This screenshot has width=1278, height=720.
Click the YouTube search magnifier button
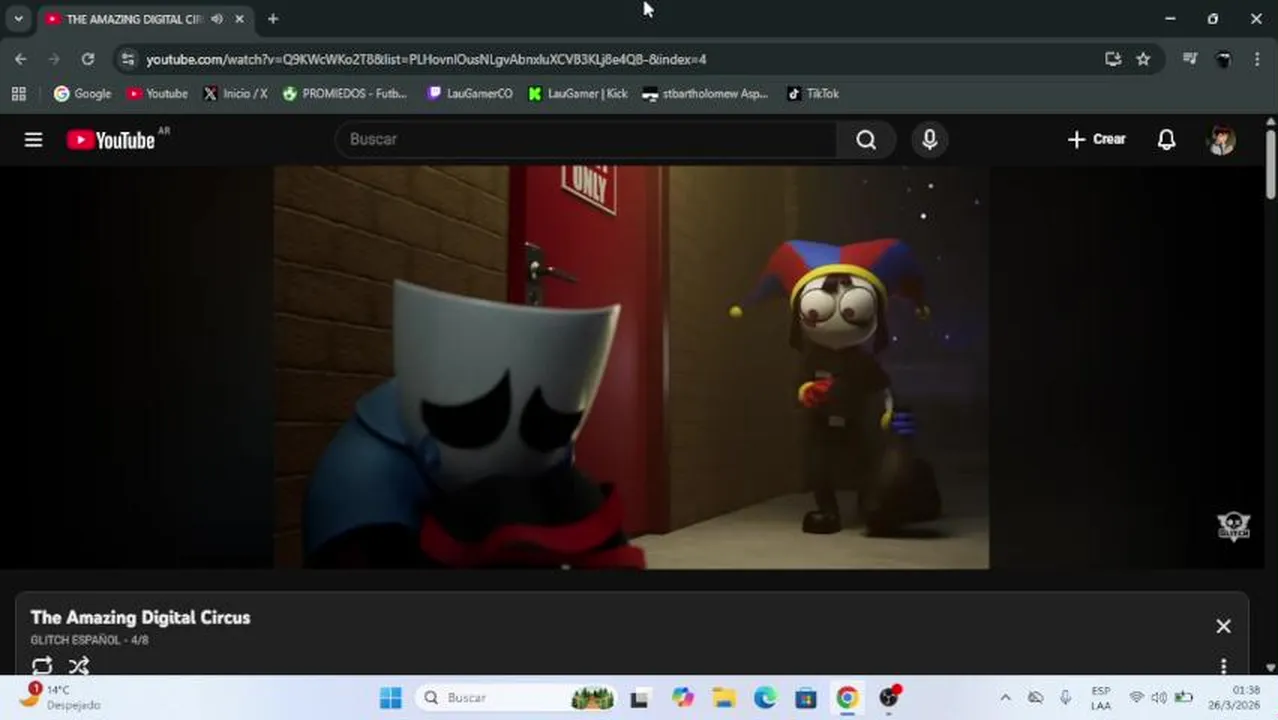tap(866, 140)
